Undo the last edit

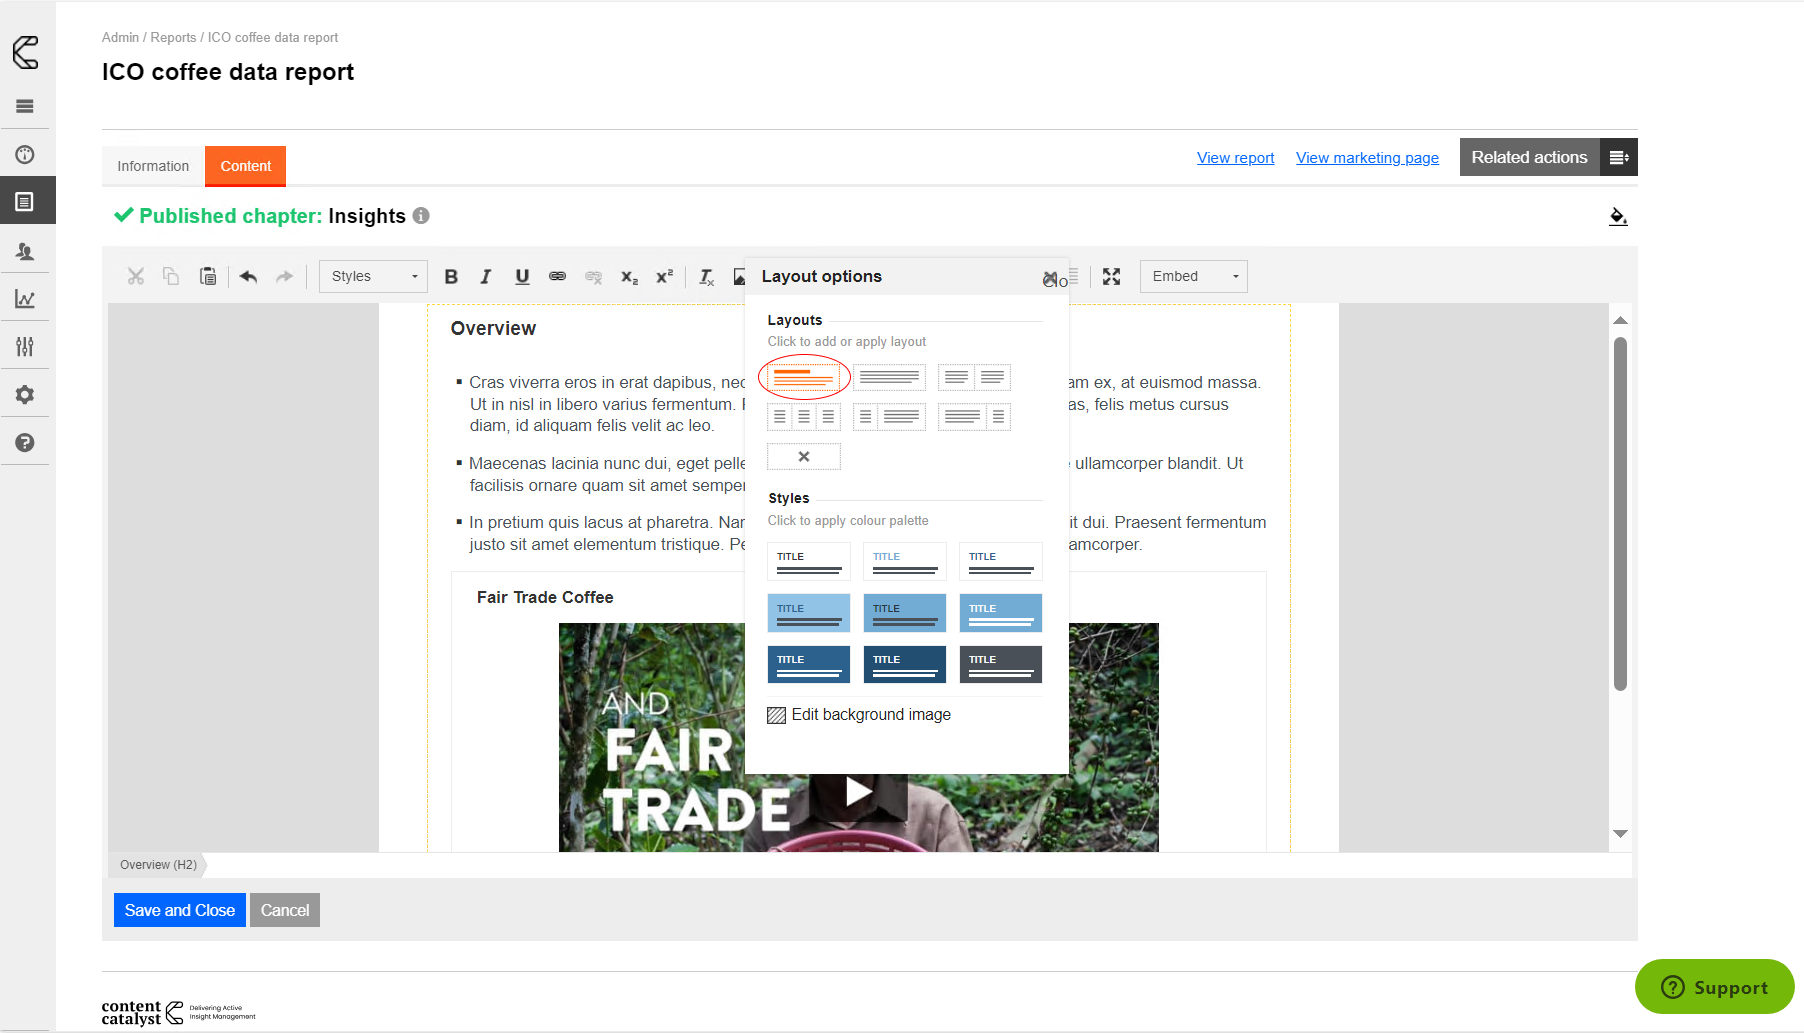(x=249, y=277)
